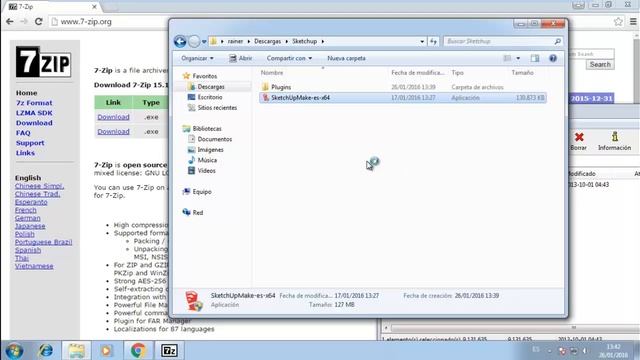Viewport: 640px width, 360px height.
Task: Open Home link on 7-Zip site
Action: [x=27, y=93]
